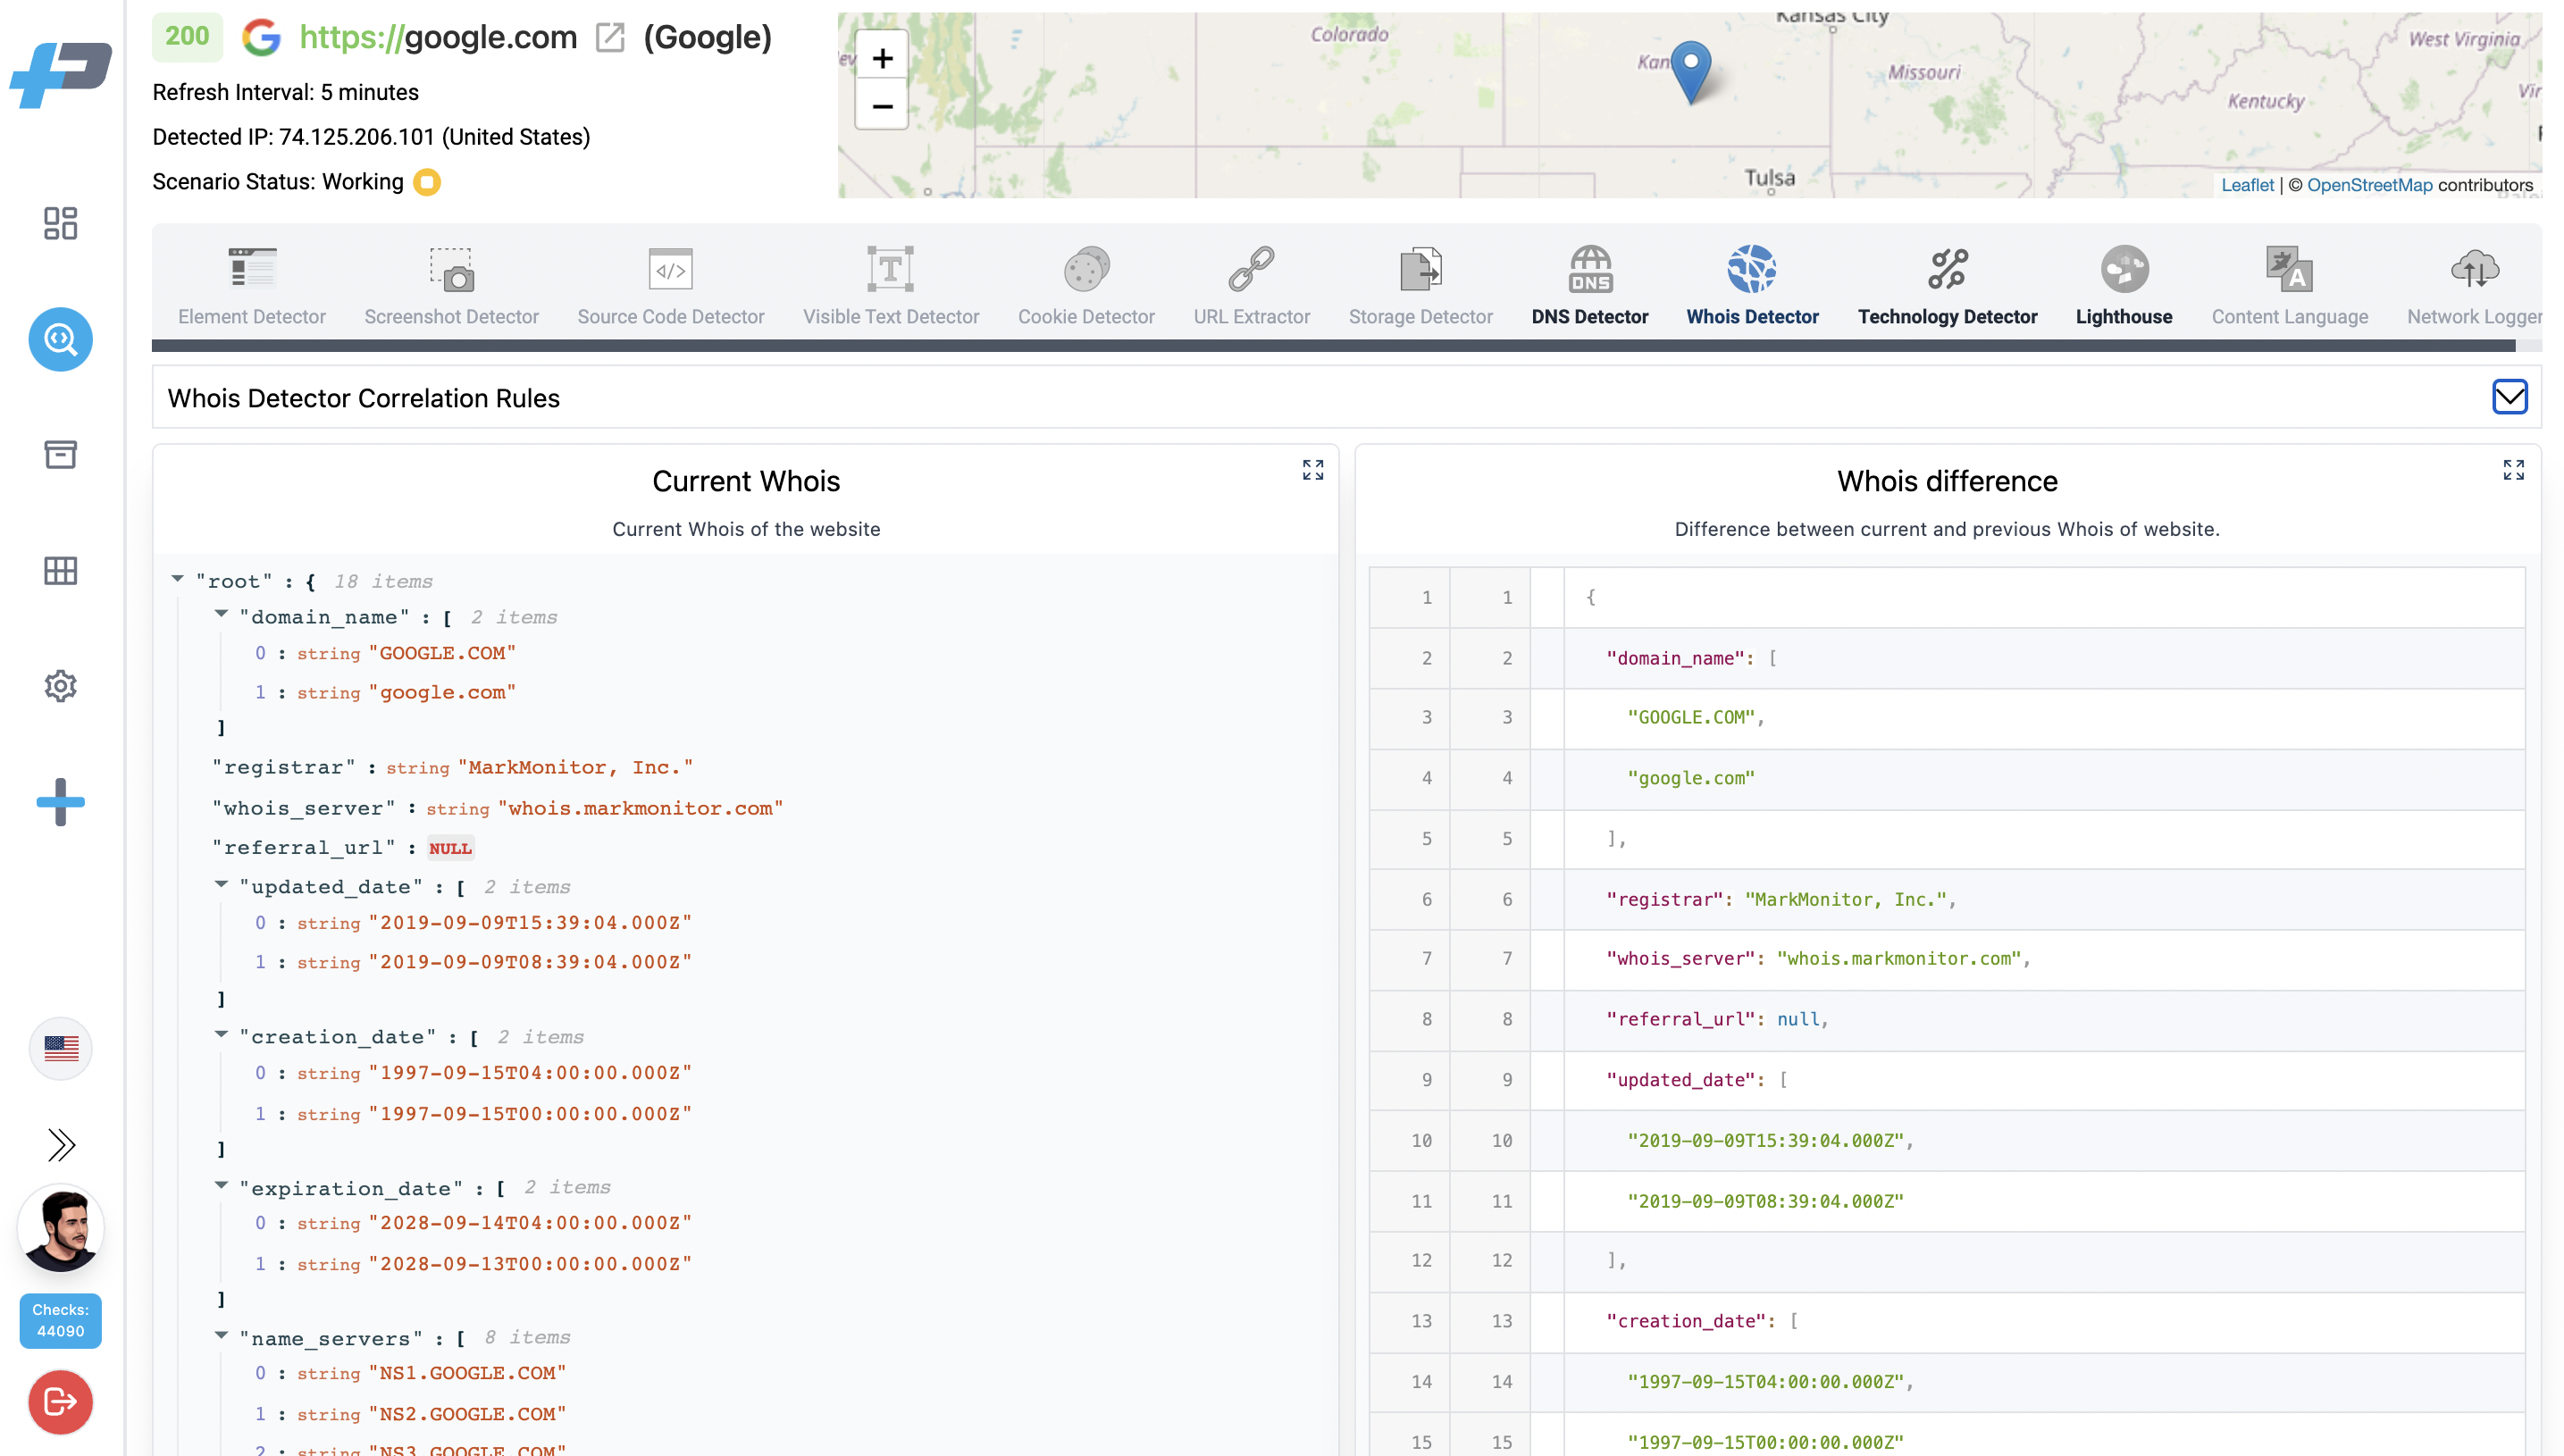Viewport: 2564px width, 1456px height.
Task: Click the blue plus add icon
Action: 60,801
